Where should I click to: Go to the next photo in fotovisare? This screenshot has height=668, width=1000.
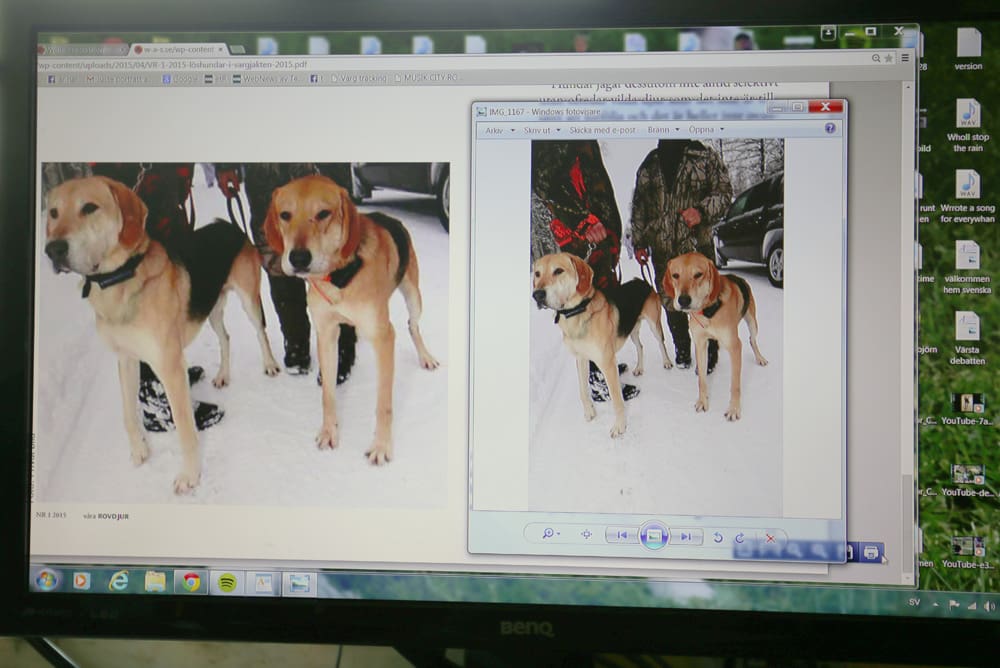[686, 537]
